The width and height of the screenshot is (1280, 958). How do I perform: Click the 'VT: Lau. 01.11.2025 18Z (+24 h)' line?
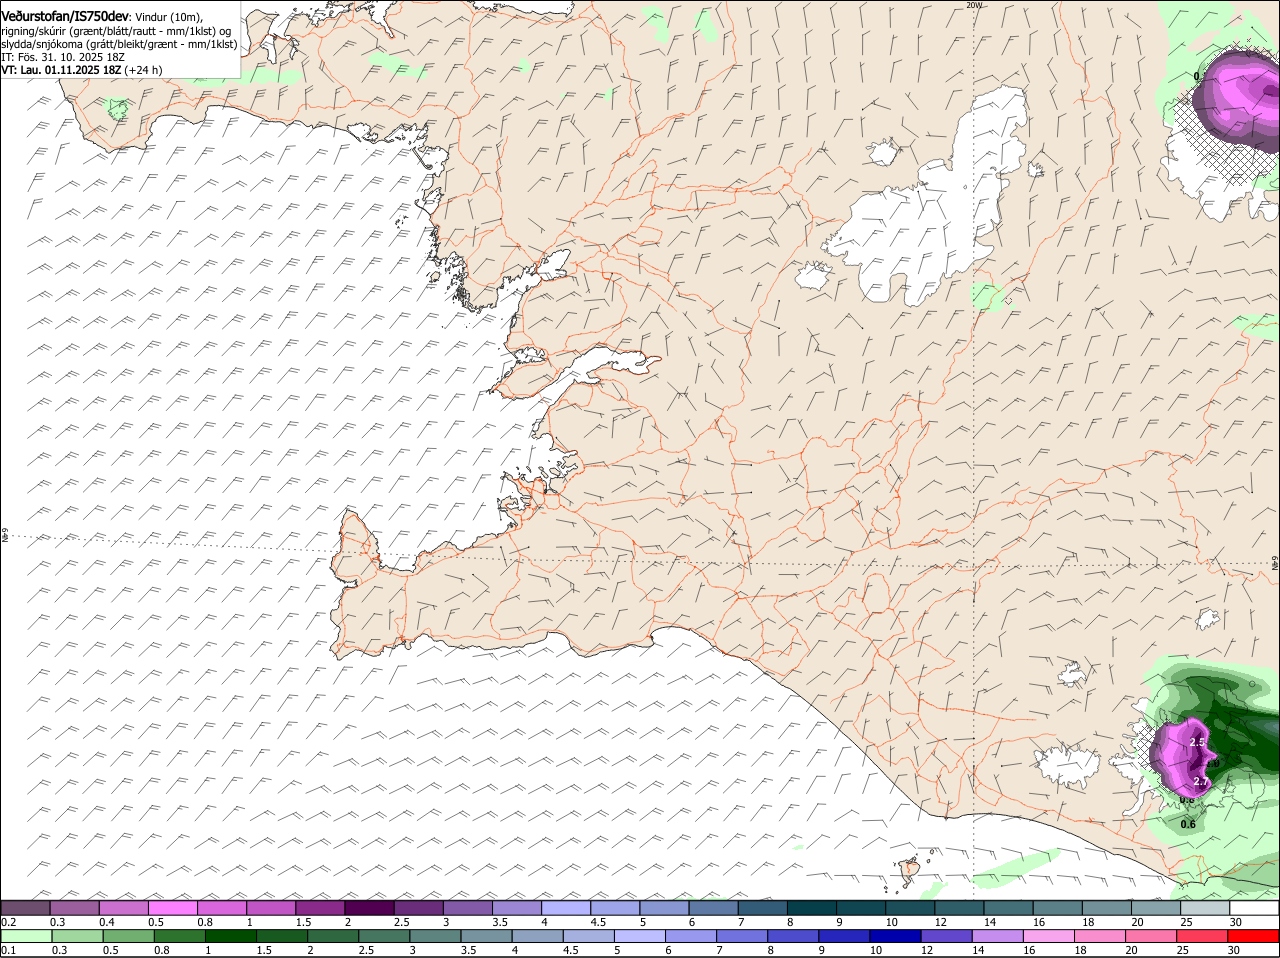click(x=82, y=70)
